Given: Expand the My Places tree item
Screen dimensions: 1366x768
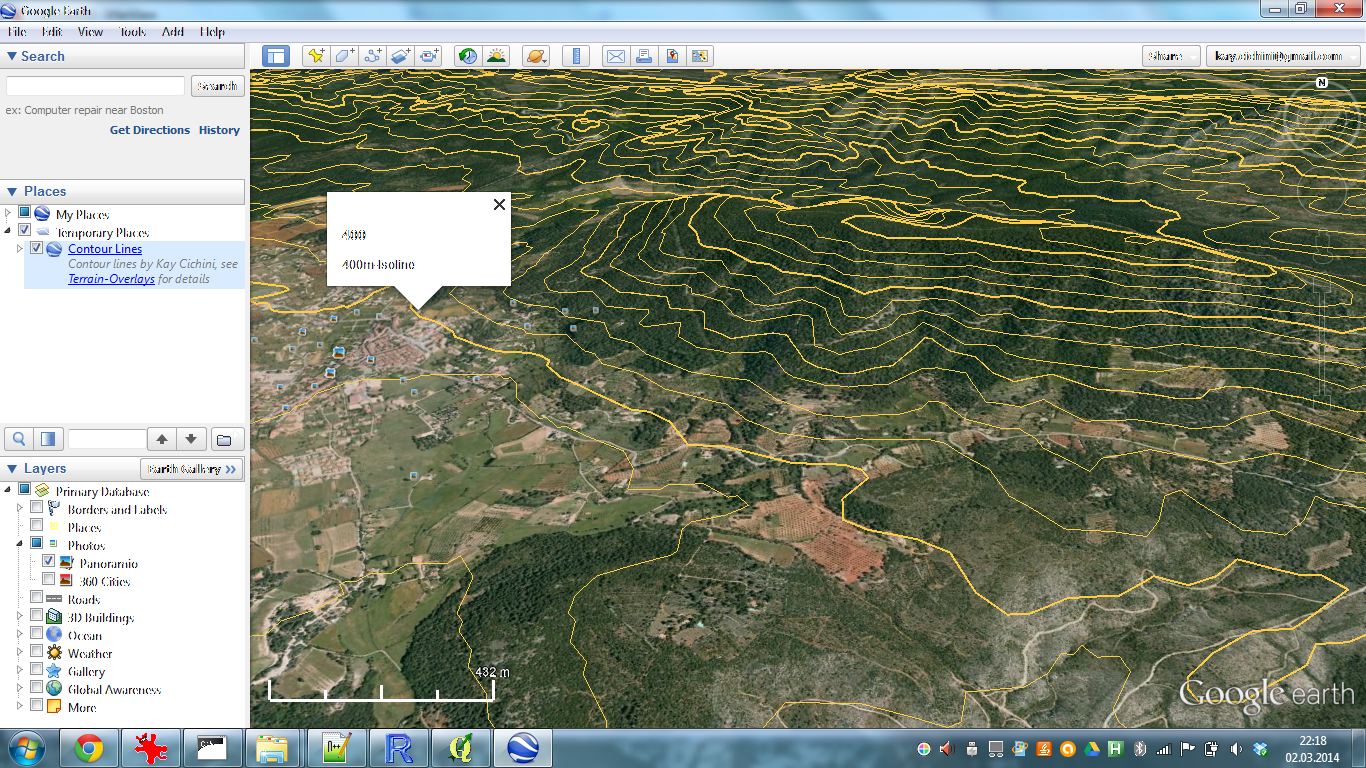Looking at the screenshot, I should [x=8, y=213].
